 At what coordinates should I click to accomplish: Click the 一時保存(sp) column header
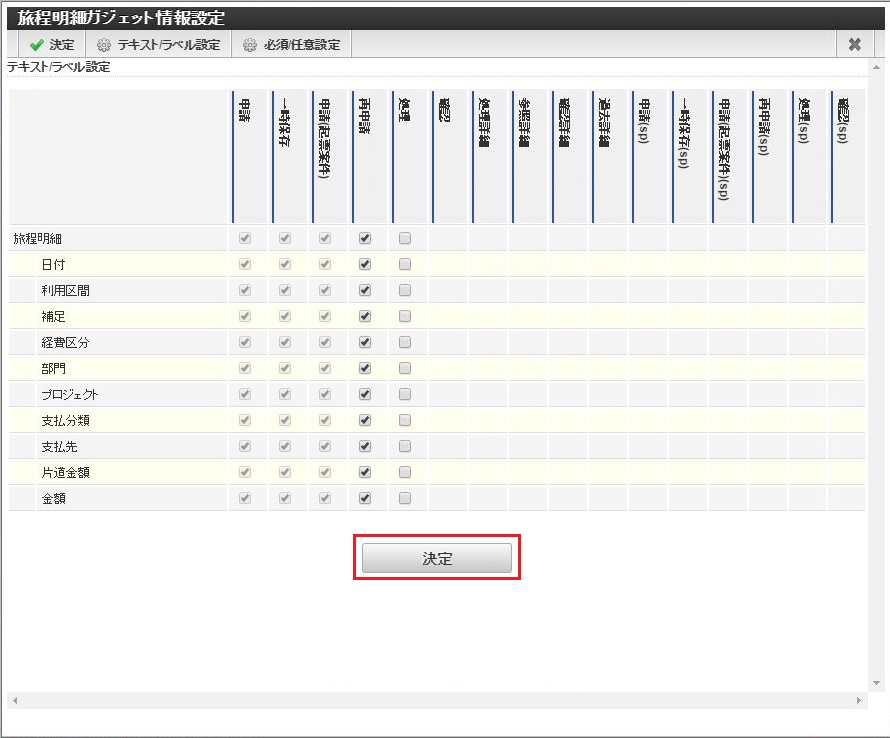pos(689,156)
